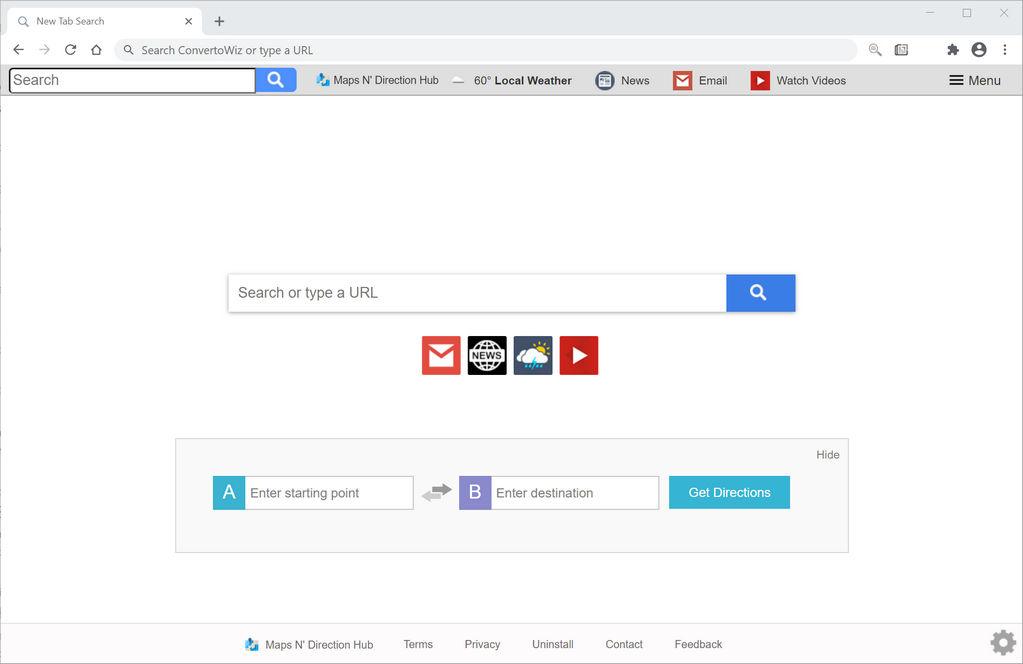Open Gmail via the red envelope shortcut icon

point(440,355)
